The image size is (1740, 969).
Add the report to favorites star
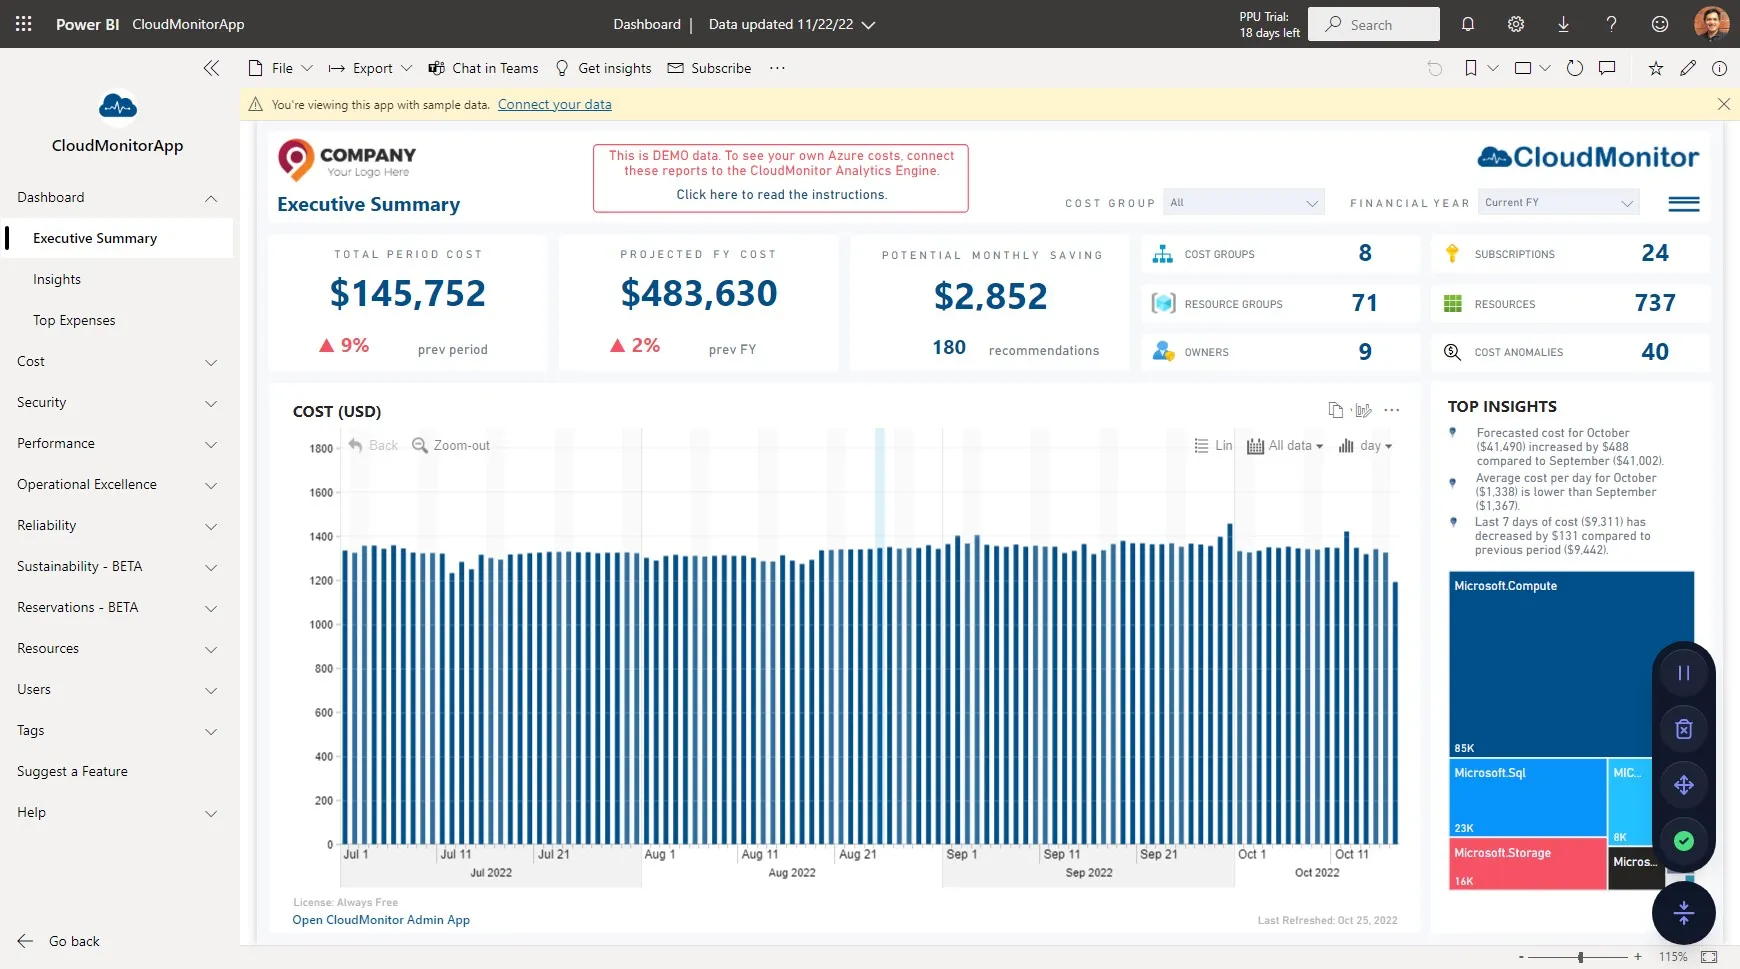1656,68
